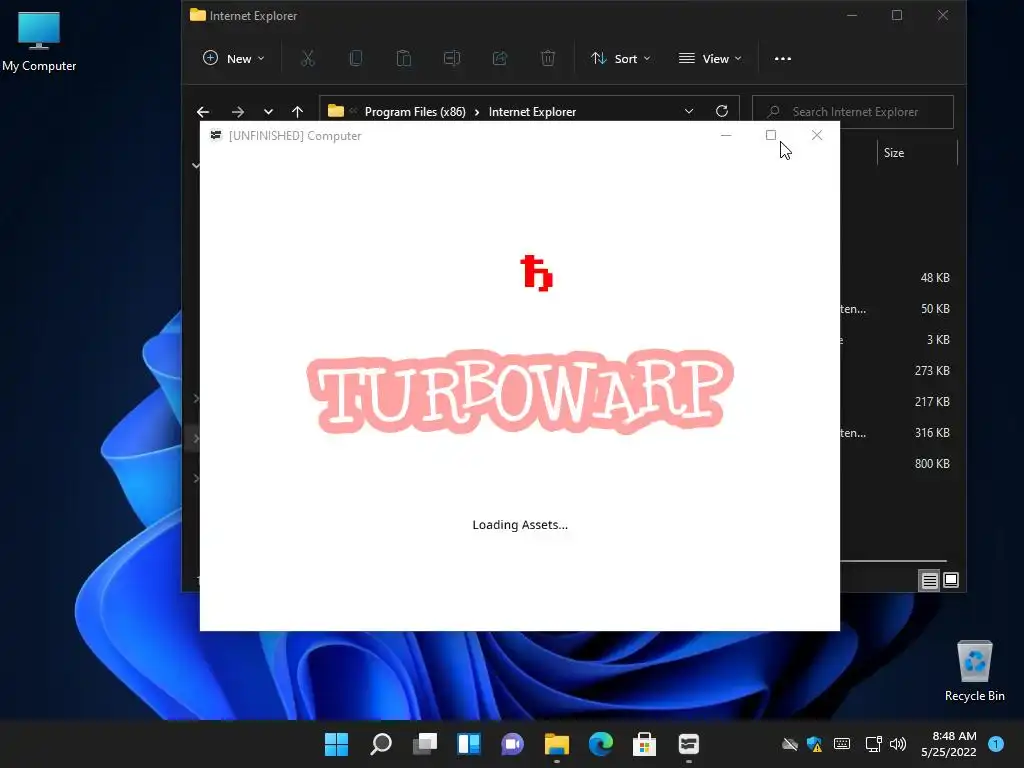Click the Search Internet Explorer field

point(853,112)
